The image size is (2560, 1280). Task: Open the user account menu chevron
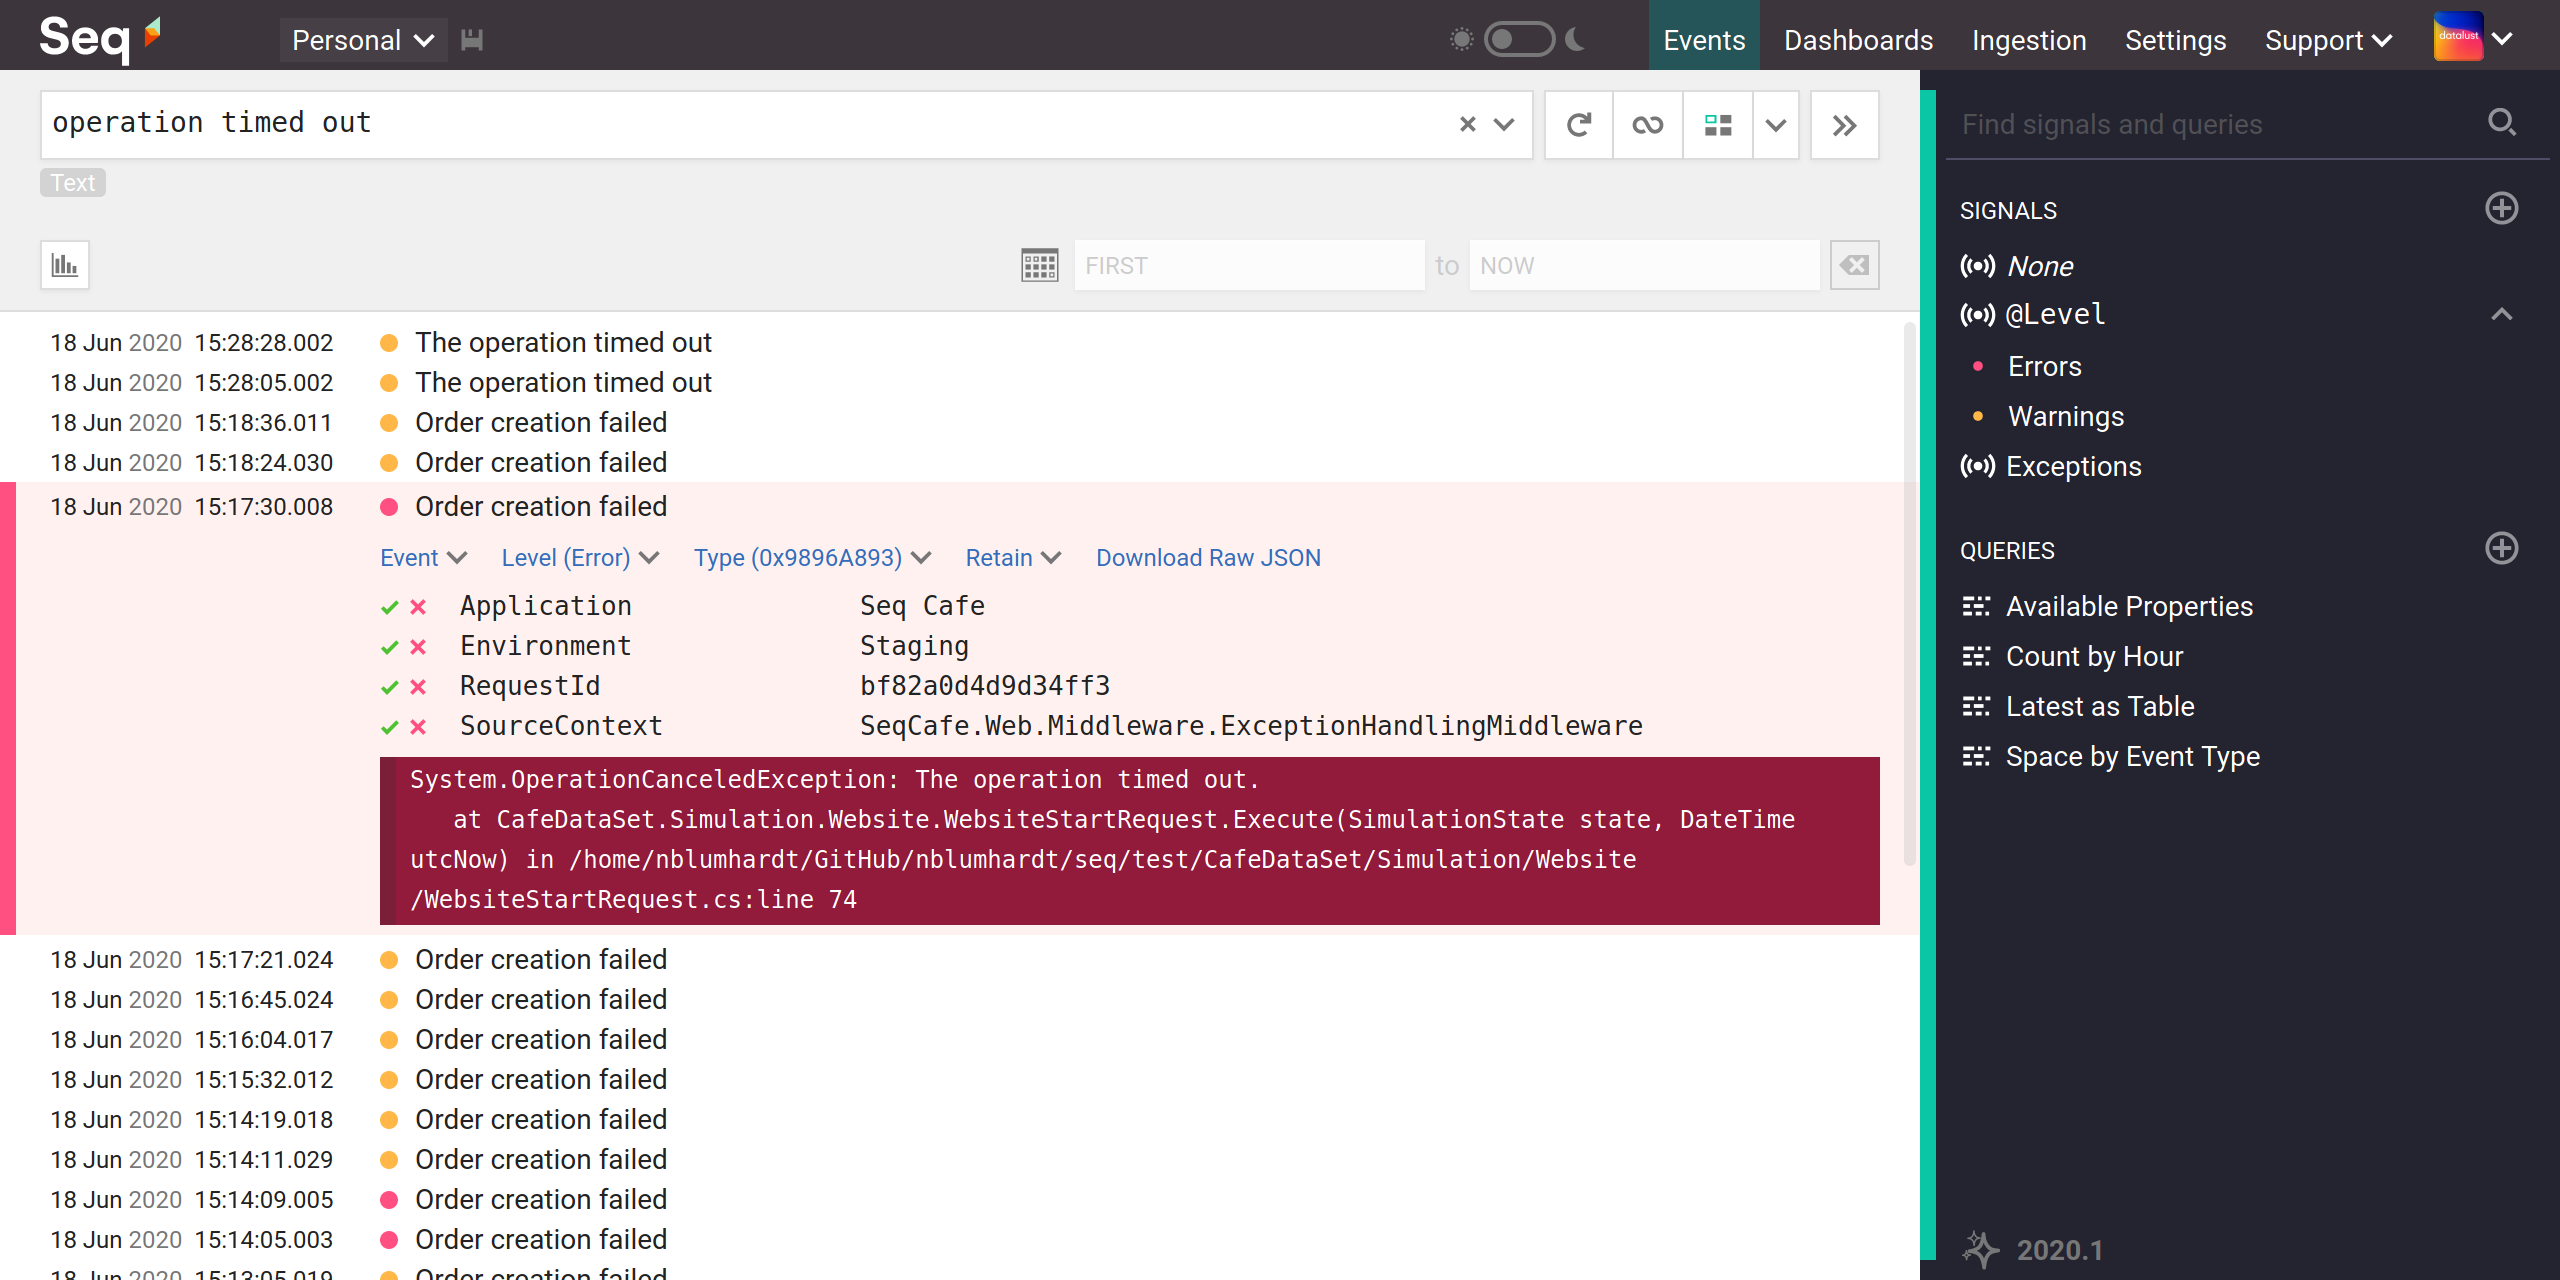tap(2503, 39)
